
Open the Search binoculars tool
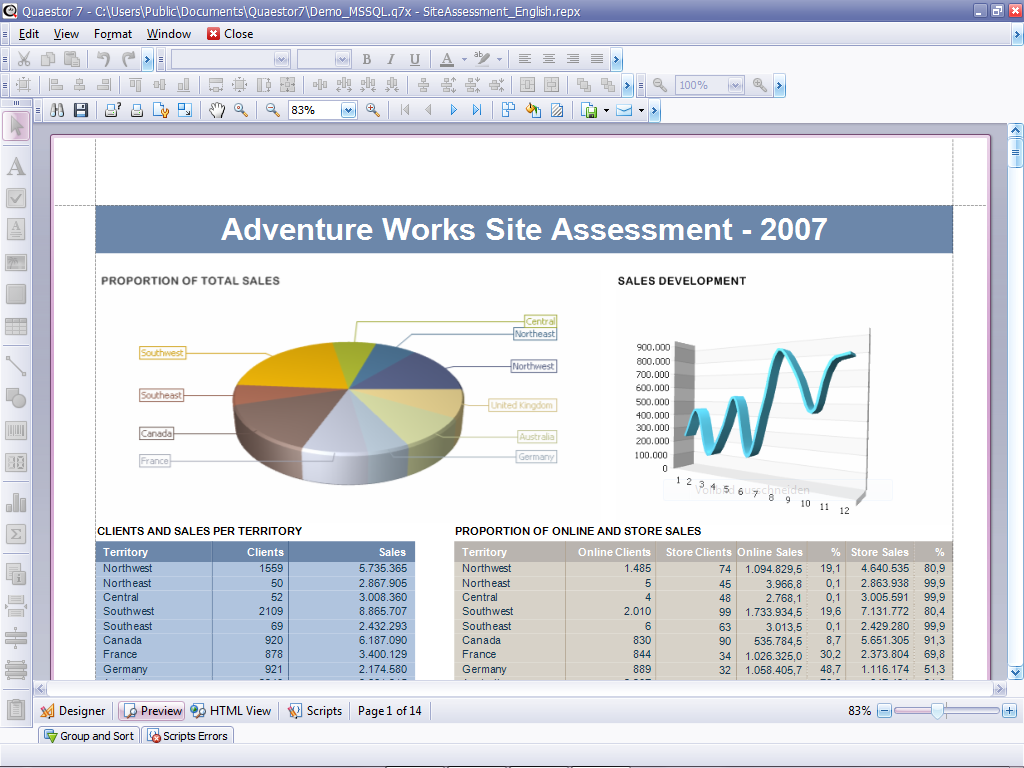(x=57, y=110)
